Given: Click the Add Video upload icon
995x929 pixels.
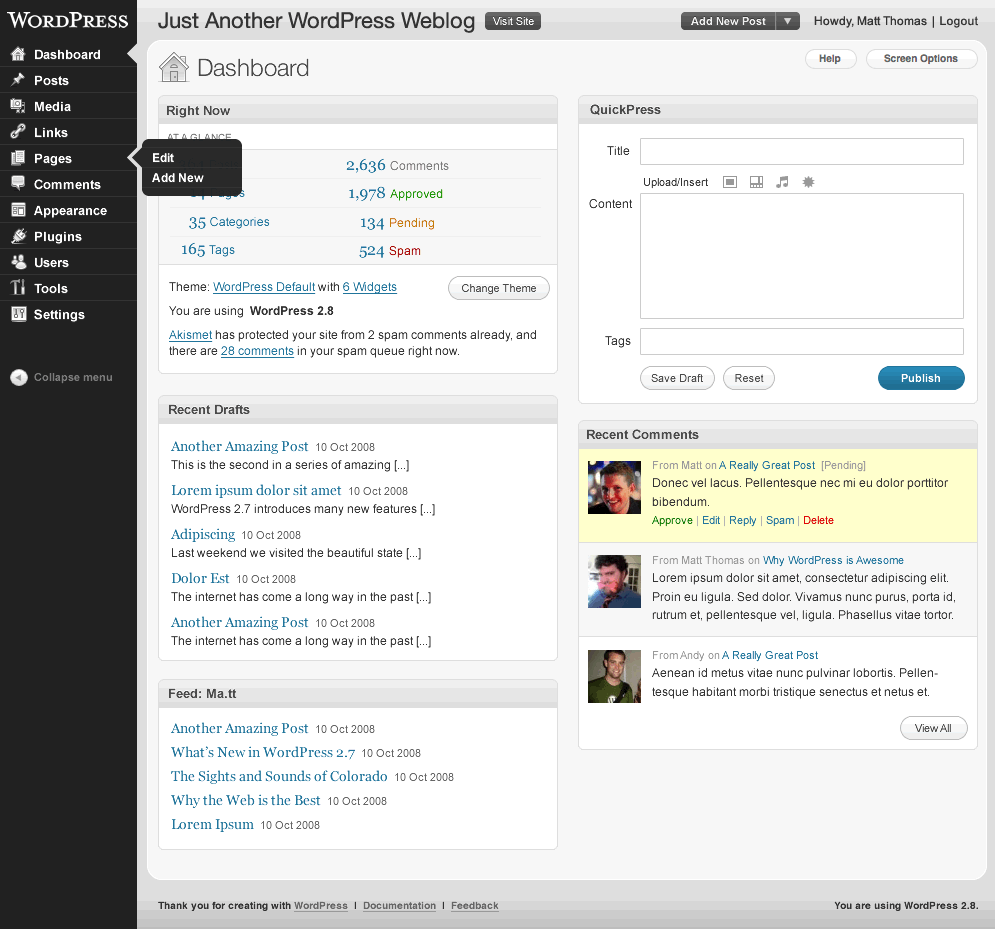Looking at the screenshot, I should (756, 183).
